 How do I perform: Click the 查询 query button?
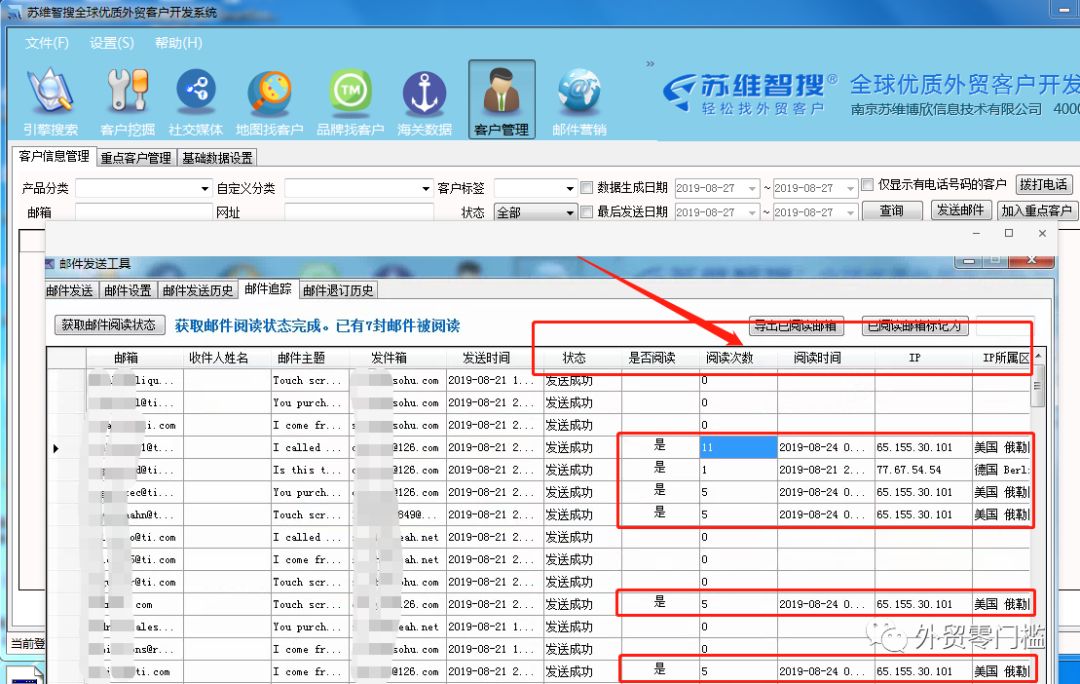pyautogui.click(x=891, y=210)
